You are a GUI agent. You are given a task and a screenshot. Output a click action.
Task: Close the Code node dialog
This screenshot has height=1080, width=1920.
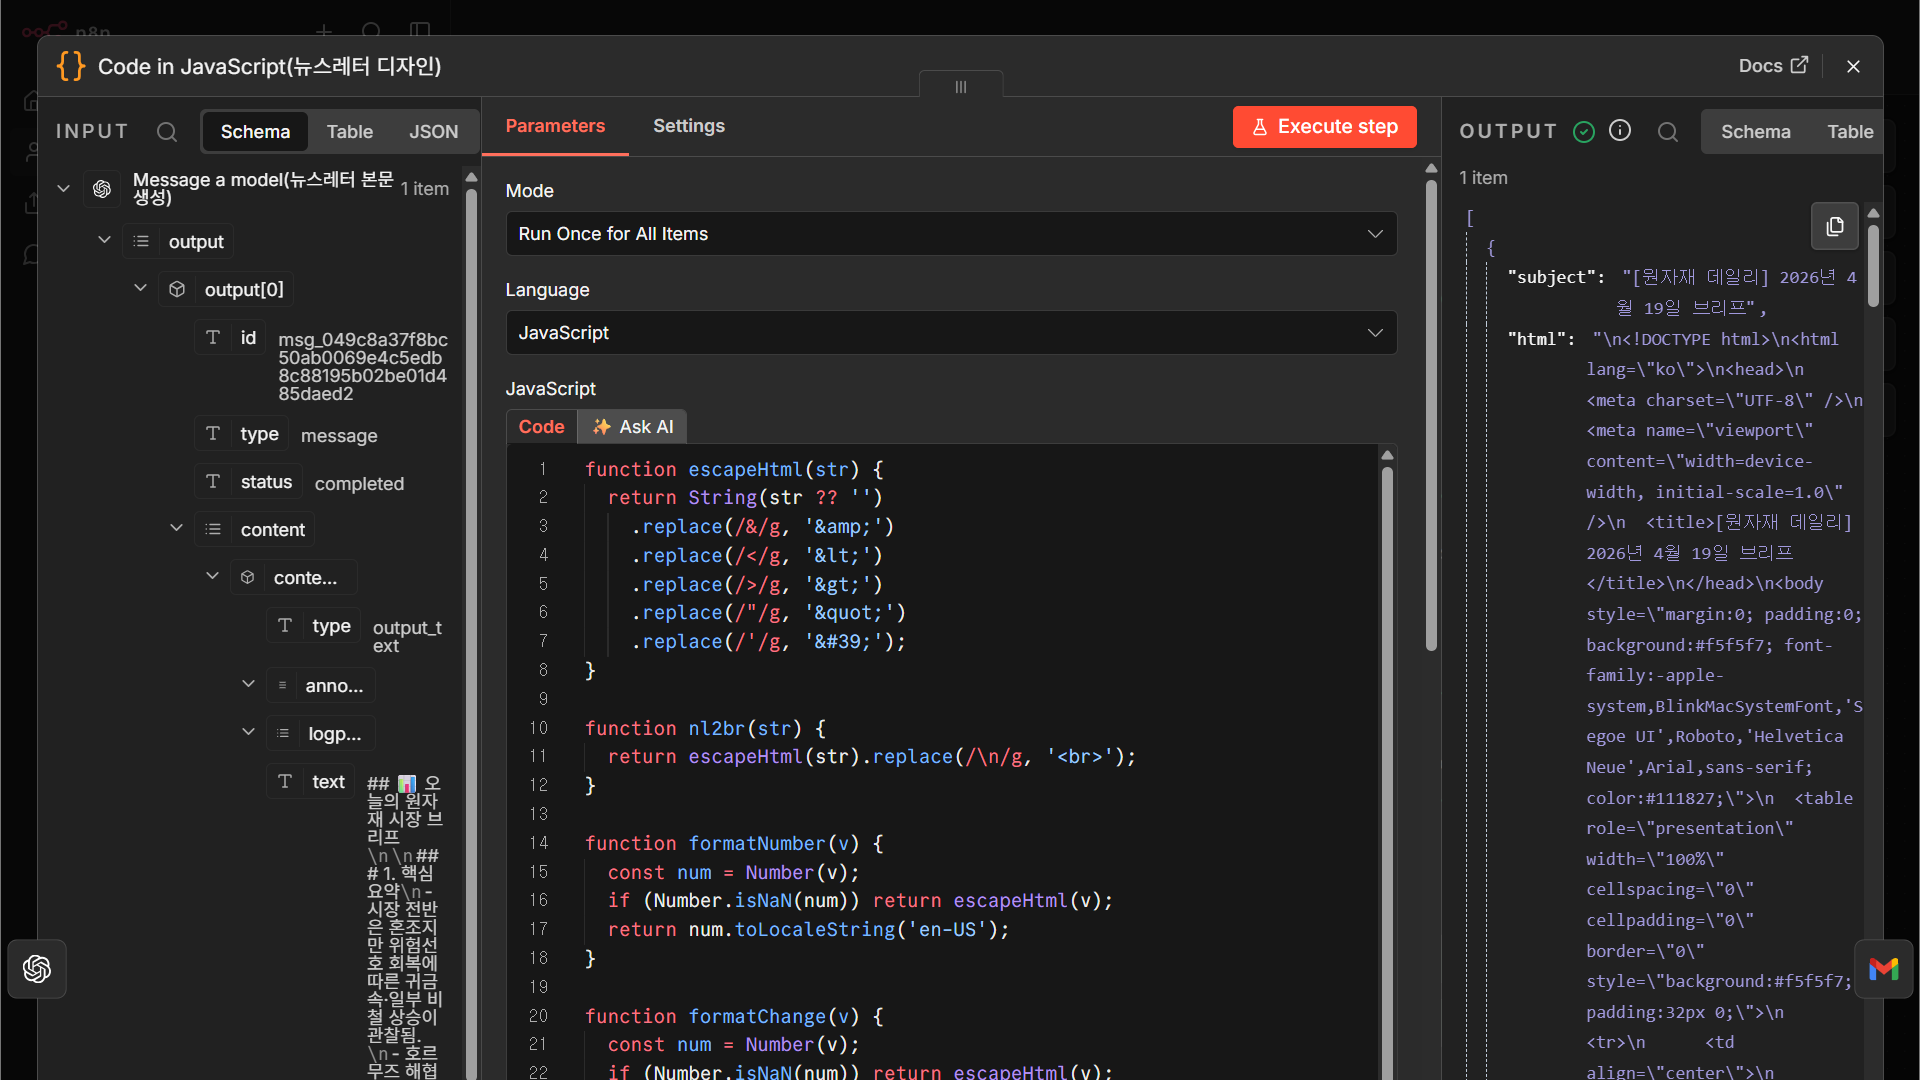[x=1853, y=66]
